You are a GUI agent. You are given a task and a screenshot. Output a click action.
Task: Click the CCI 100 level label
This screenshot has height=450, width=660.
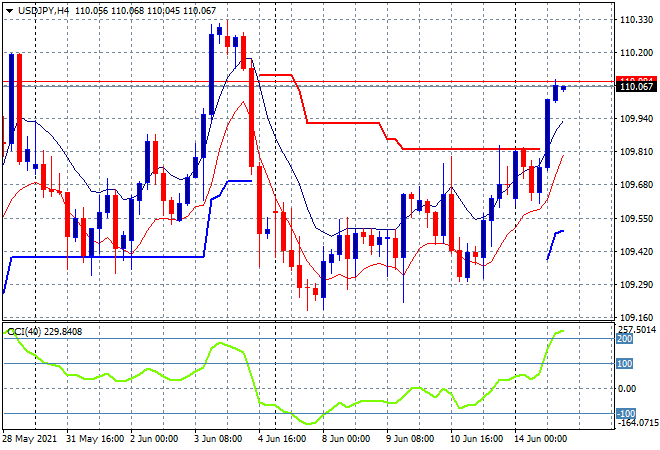tap(625, 364)
